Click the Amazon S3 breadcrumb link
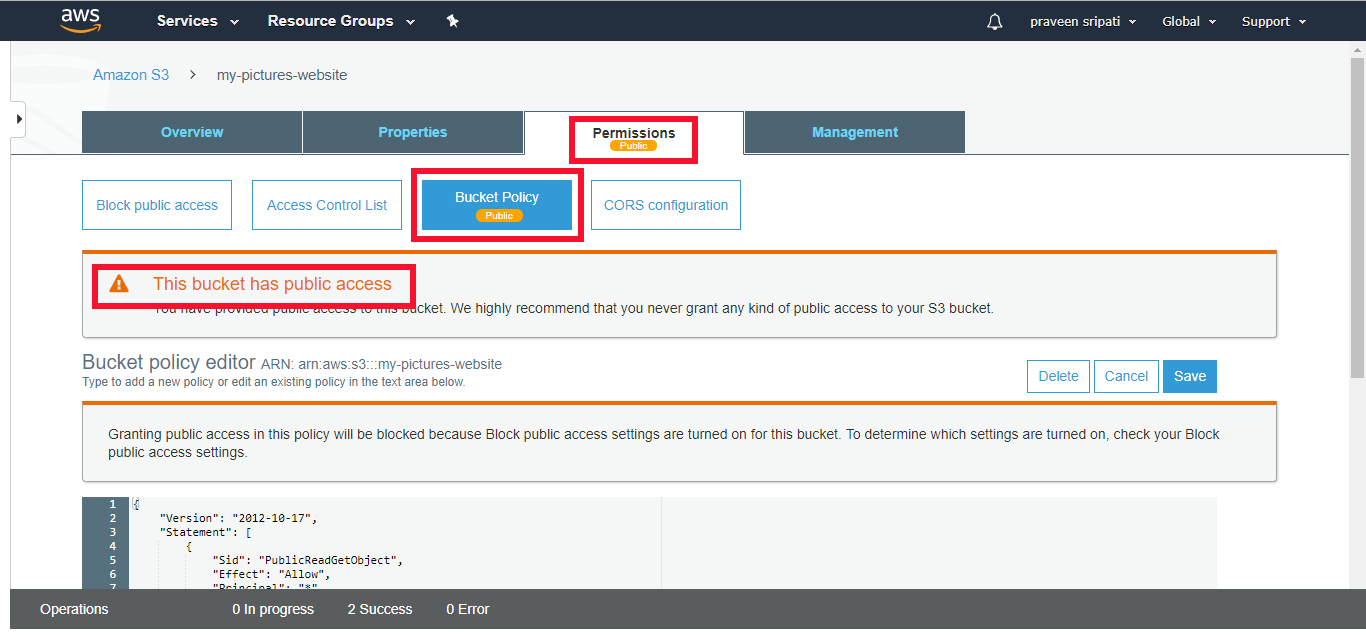Viewport: 1366px width, 635px height. click(131, 74)
